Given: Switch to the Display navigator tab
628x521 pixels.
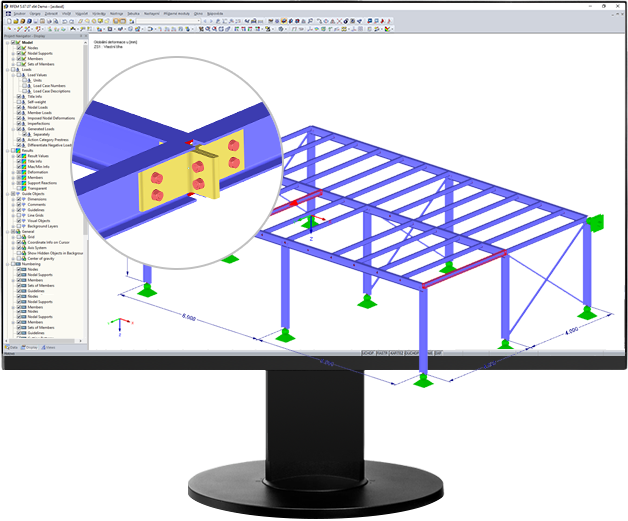Looking at the screenshot, I should coord(29,348).
